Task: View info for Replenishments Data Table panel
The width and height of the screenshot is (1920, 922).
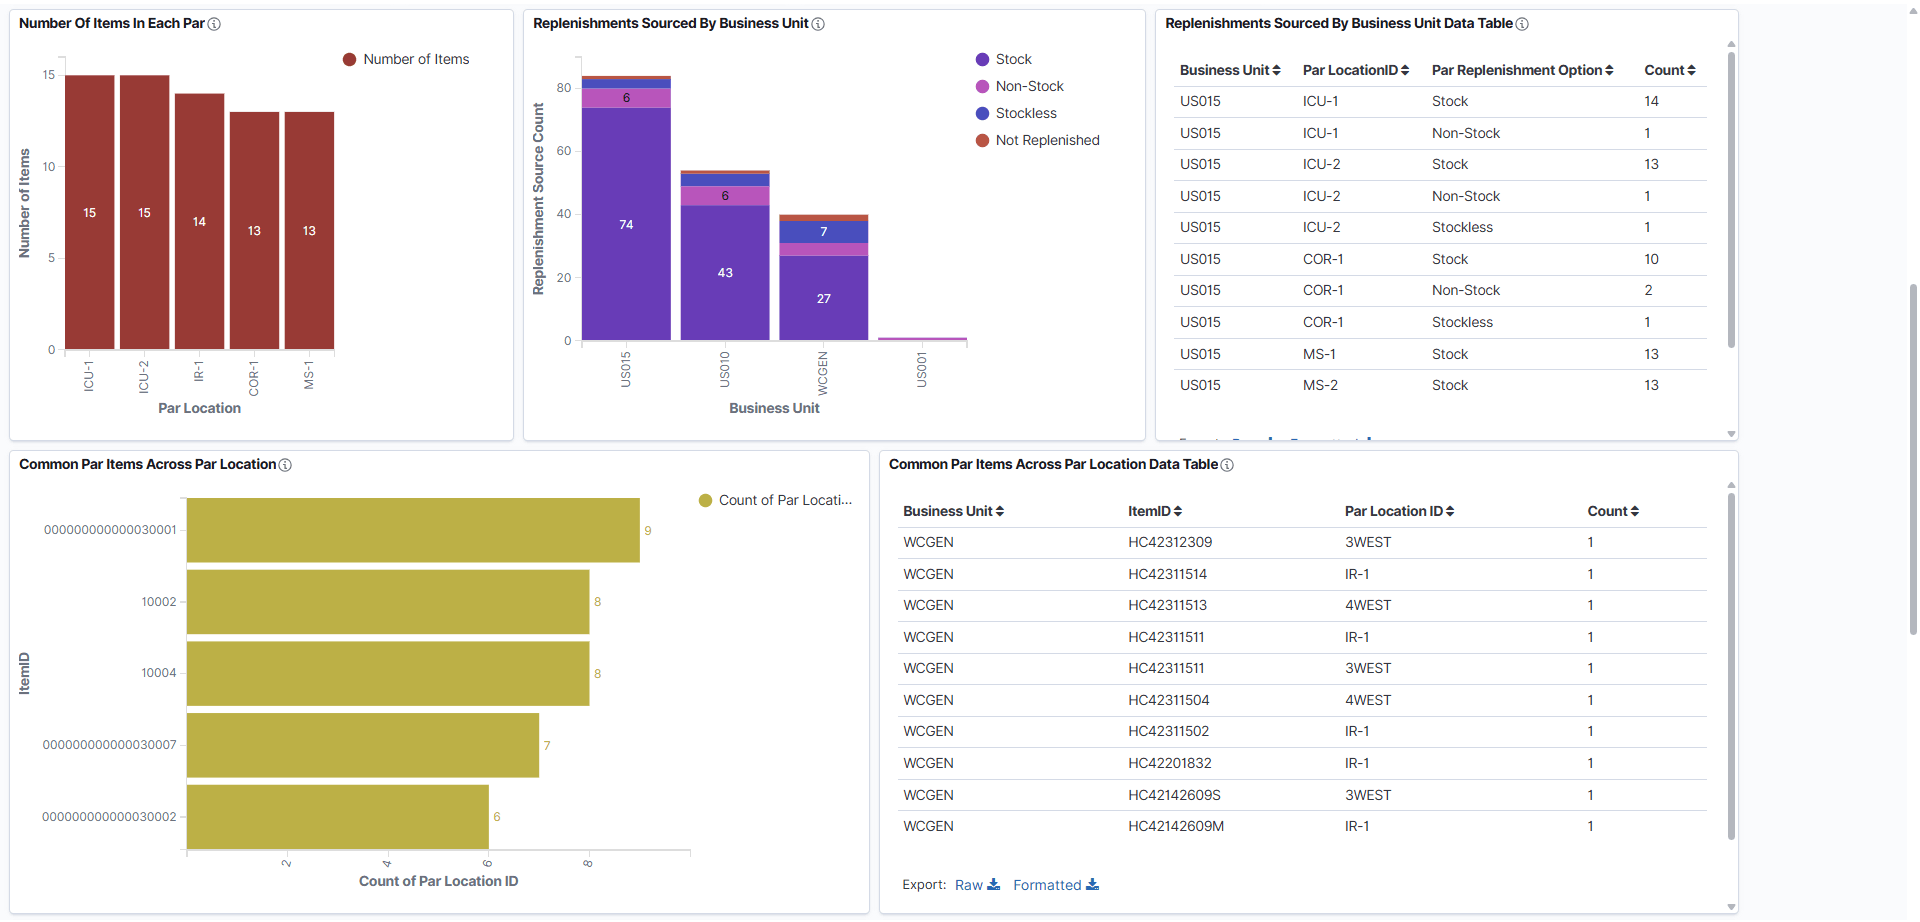Action: tap(1520, 23)
